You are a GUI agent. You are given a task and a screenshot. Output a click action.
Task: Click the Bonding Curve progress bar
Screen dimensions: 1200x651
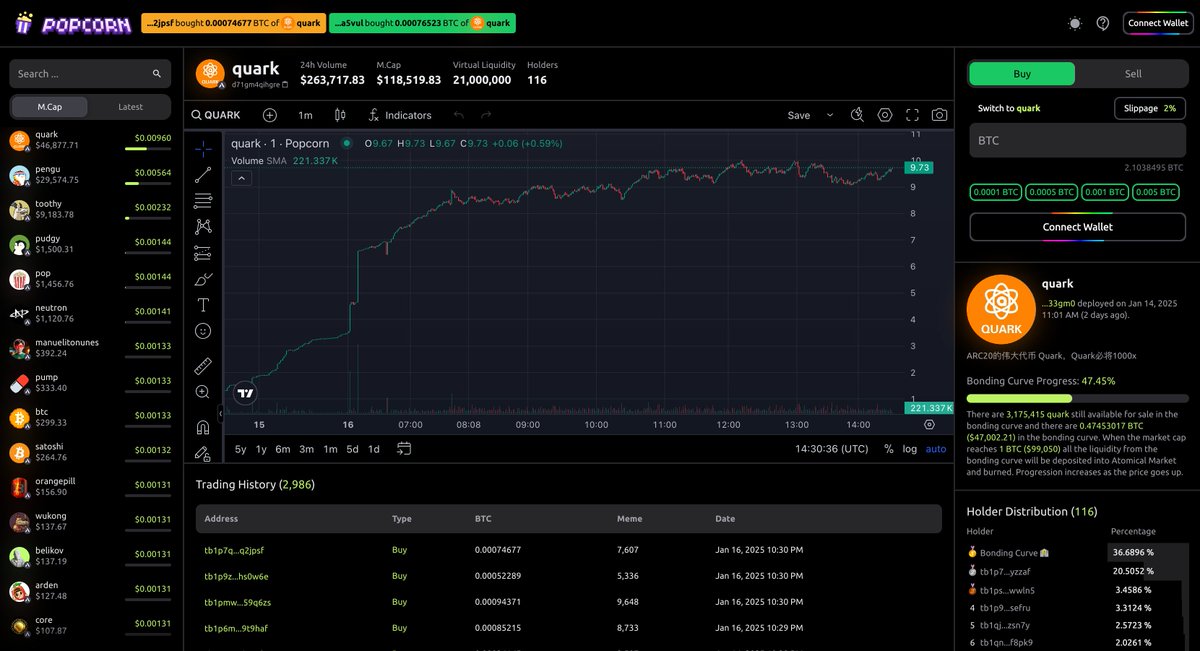click(x=1078, y=398)
